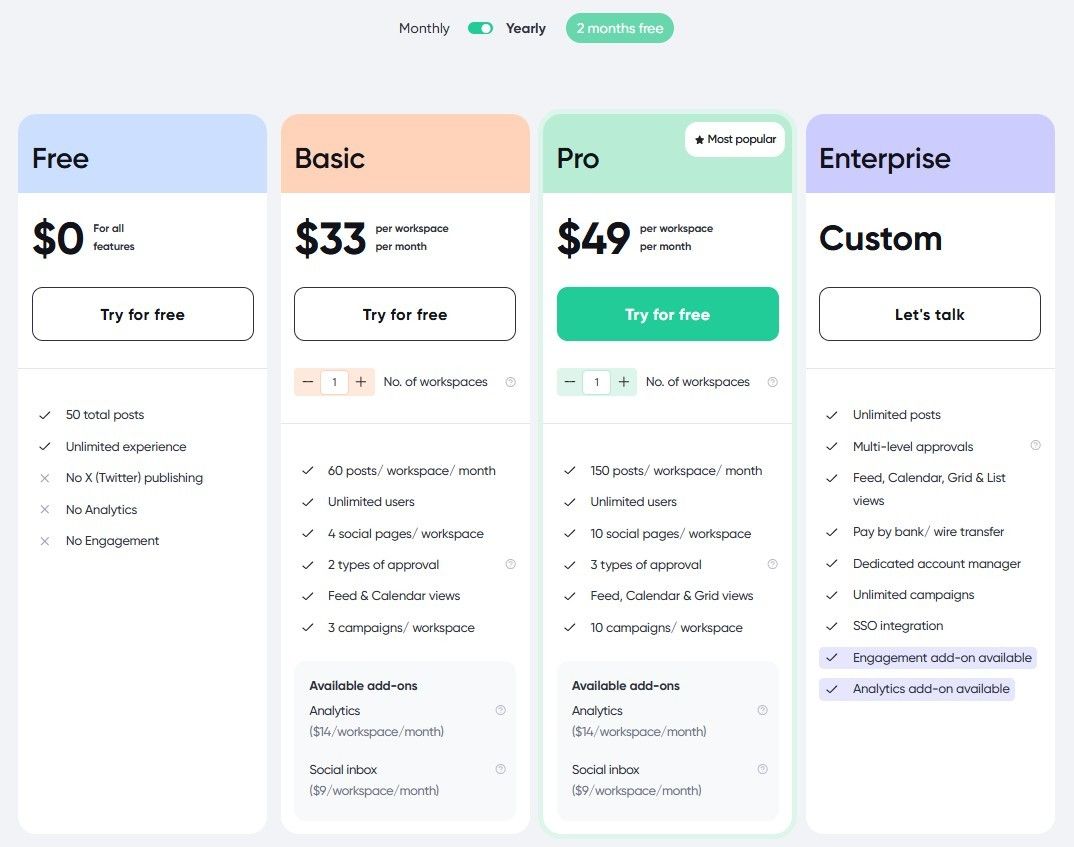Click the 2 months free badge
This screenshot has height=847, width=1074.
[619, 29]
